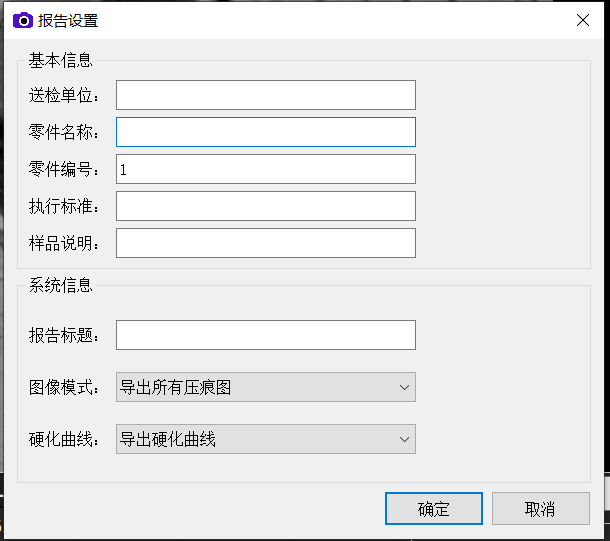The image size is (610, 541).
Task: Focus the 送检单位 text input box
Action: 265,95
